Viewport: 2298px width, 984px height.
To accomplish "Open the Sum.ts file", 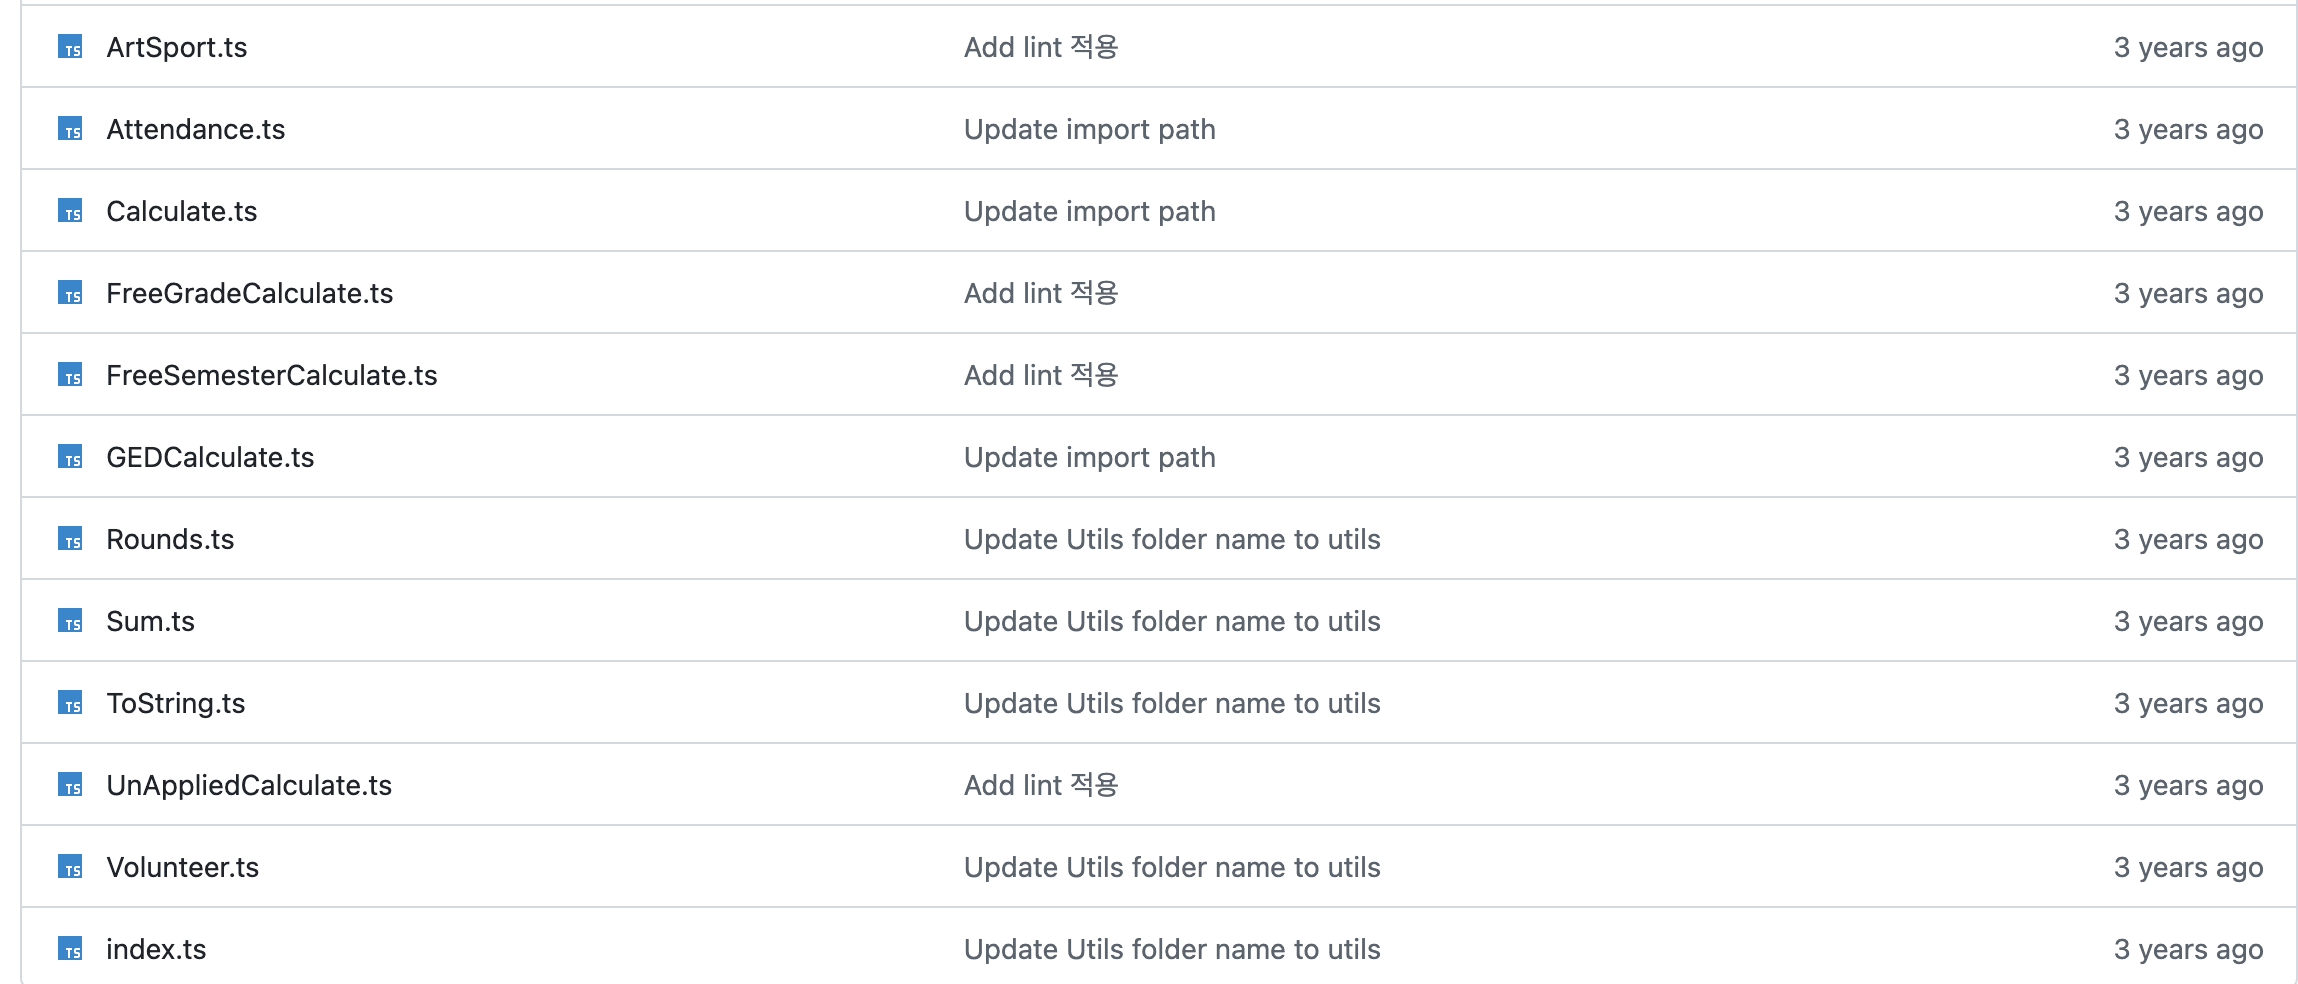I will pyautogui.click(x=150, y=621).
